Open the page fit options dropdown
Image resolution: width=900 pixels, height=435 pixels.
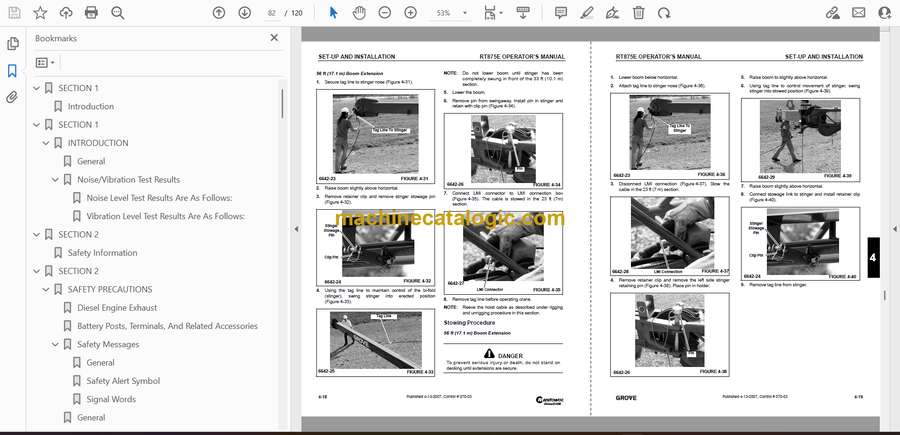[x=493, y=13]
